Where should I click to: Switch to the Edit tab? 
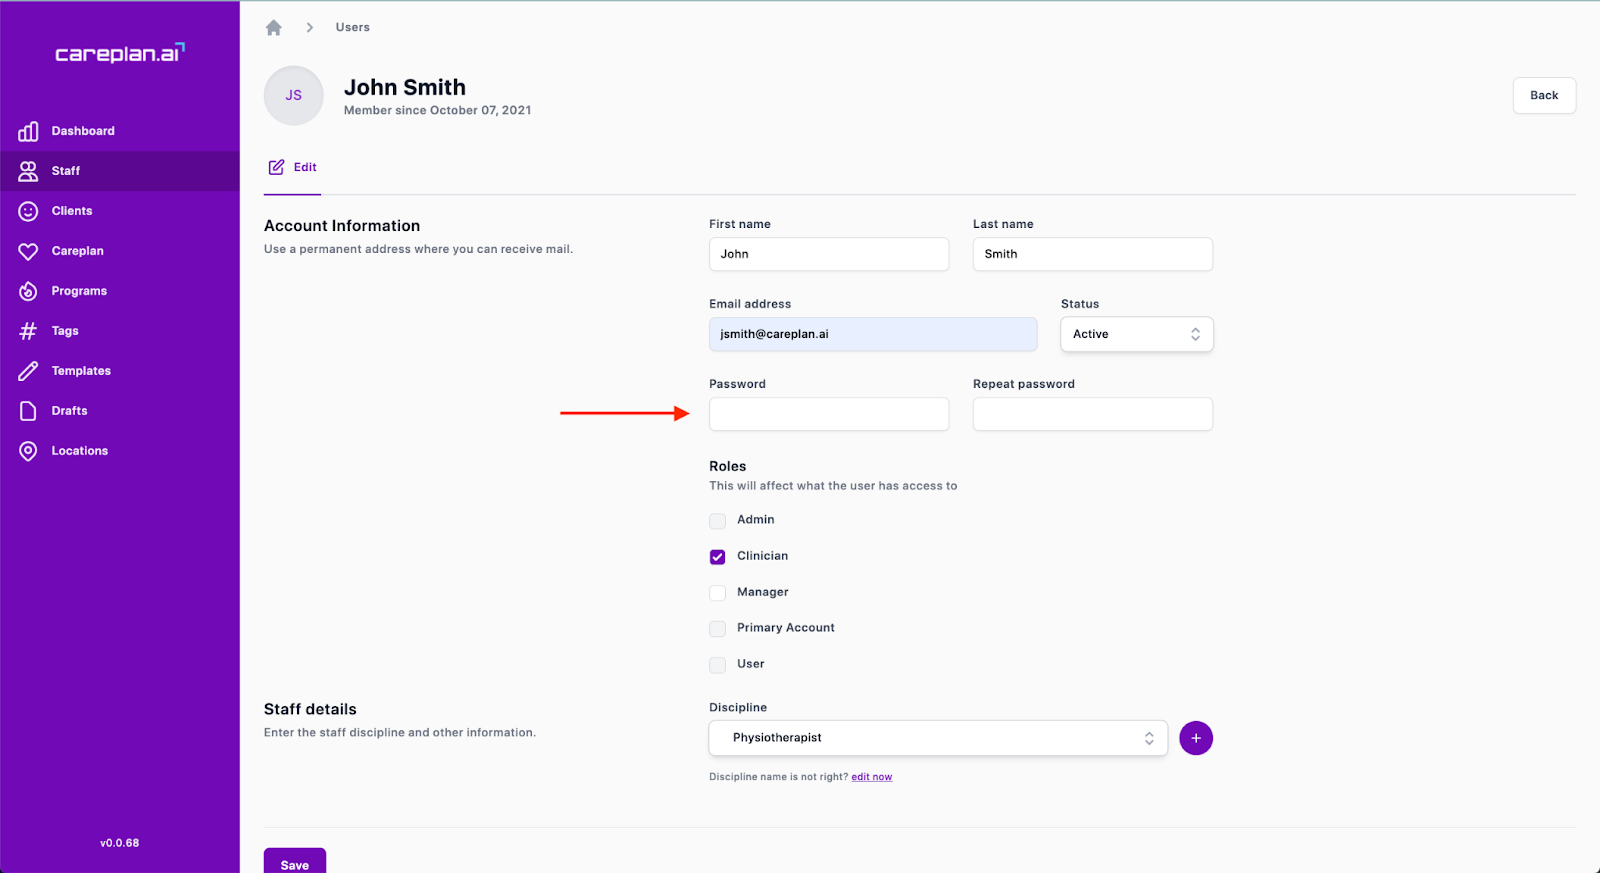[293, 168]
